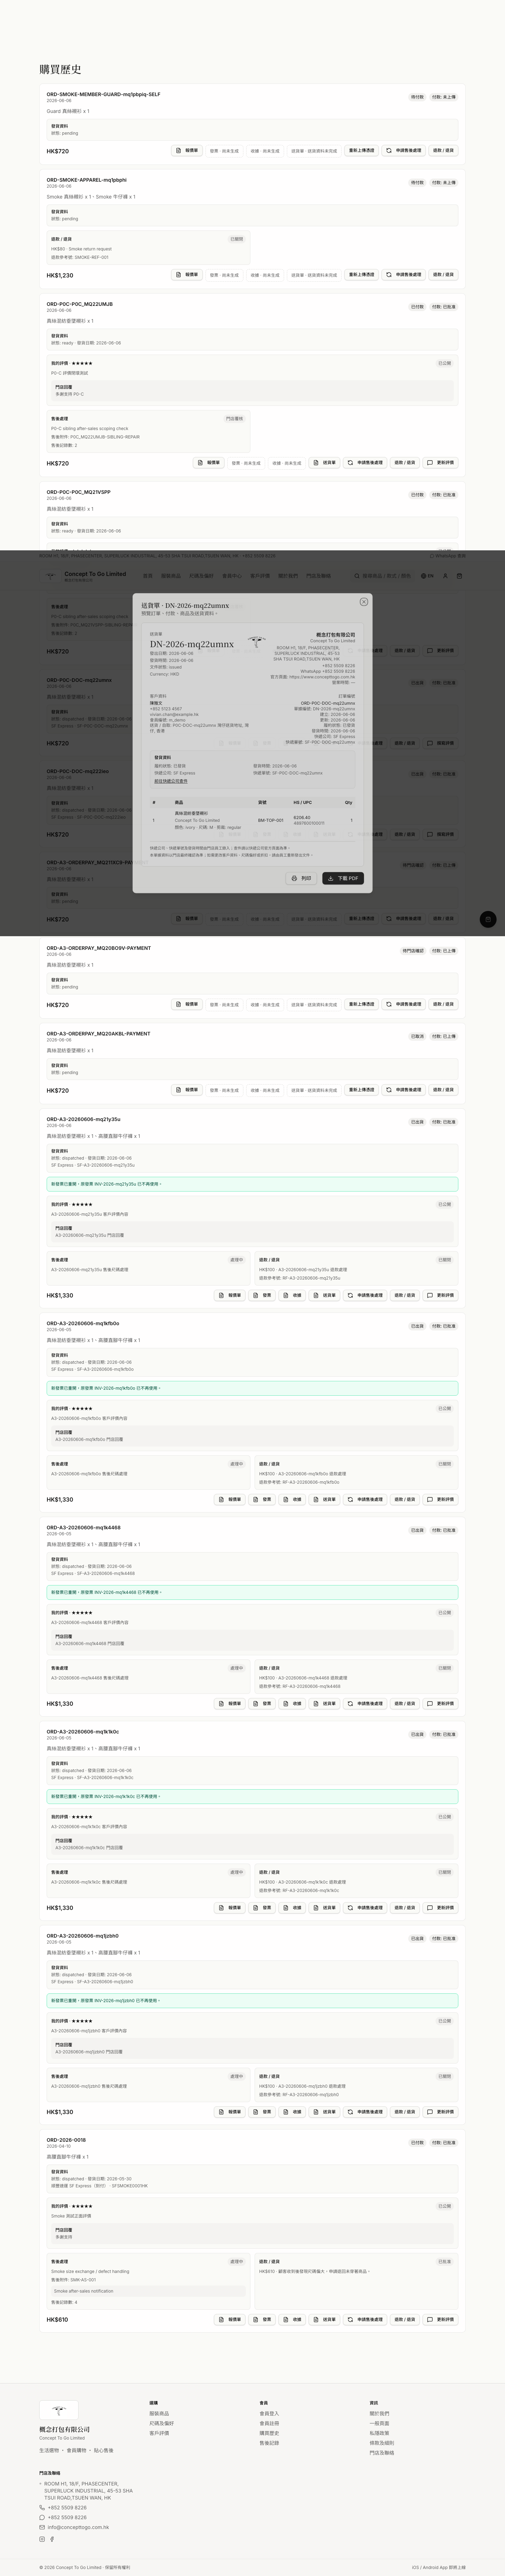The image size is (505, 2576).
Task: Click 下載 PDF in the delivery note dialog
Action: click(343, 878)
